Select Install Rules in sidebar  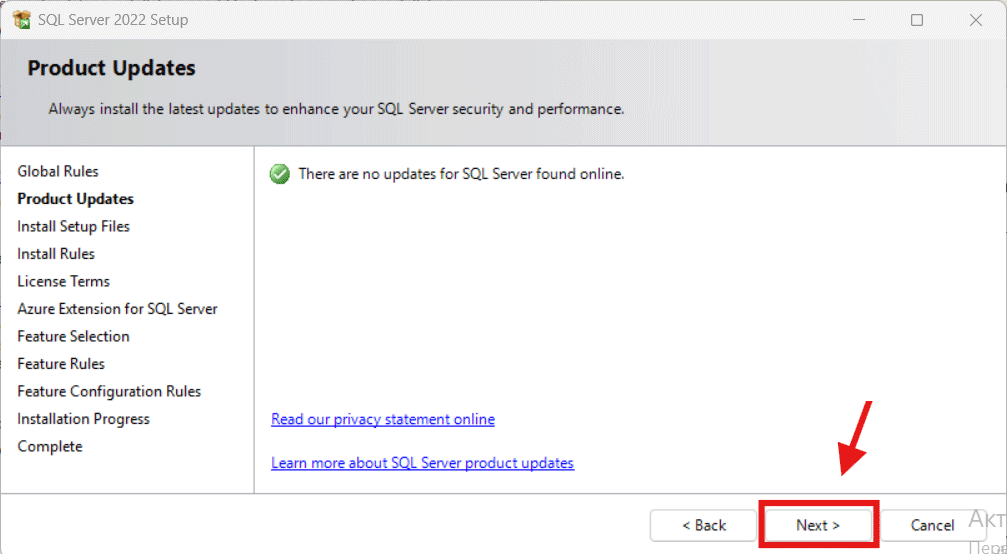[56, 254]
